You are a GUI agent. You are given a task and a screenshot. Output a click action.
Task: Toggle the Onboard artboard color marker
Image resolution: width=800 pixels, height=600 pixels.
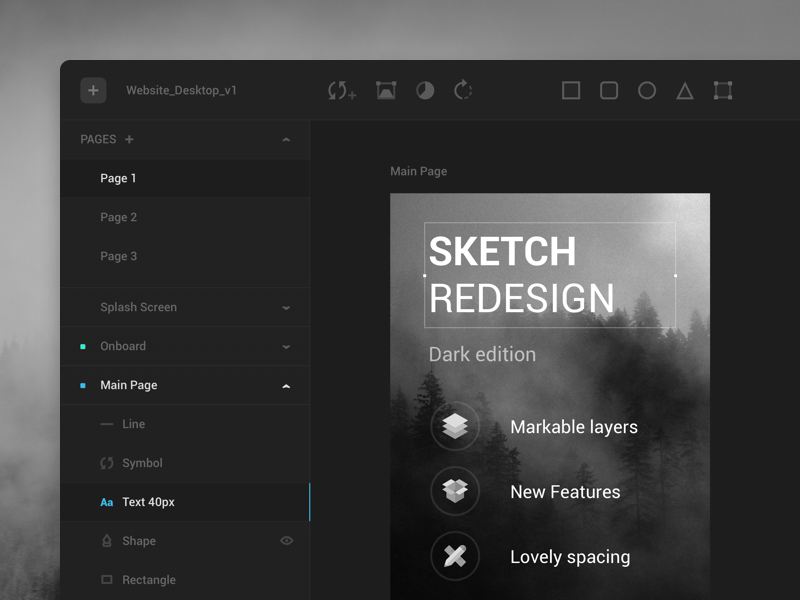pyautogui.click(x=83, y=347)
